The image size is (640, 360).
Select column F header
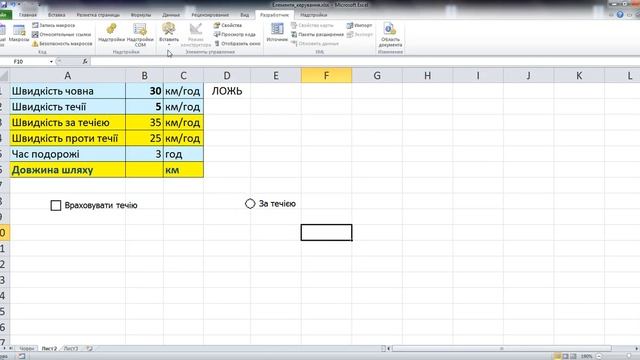tap(326, 76)
